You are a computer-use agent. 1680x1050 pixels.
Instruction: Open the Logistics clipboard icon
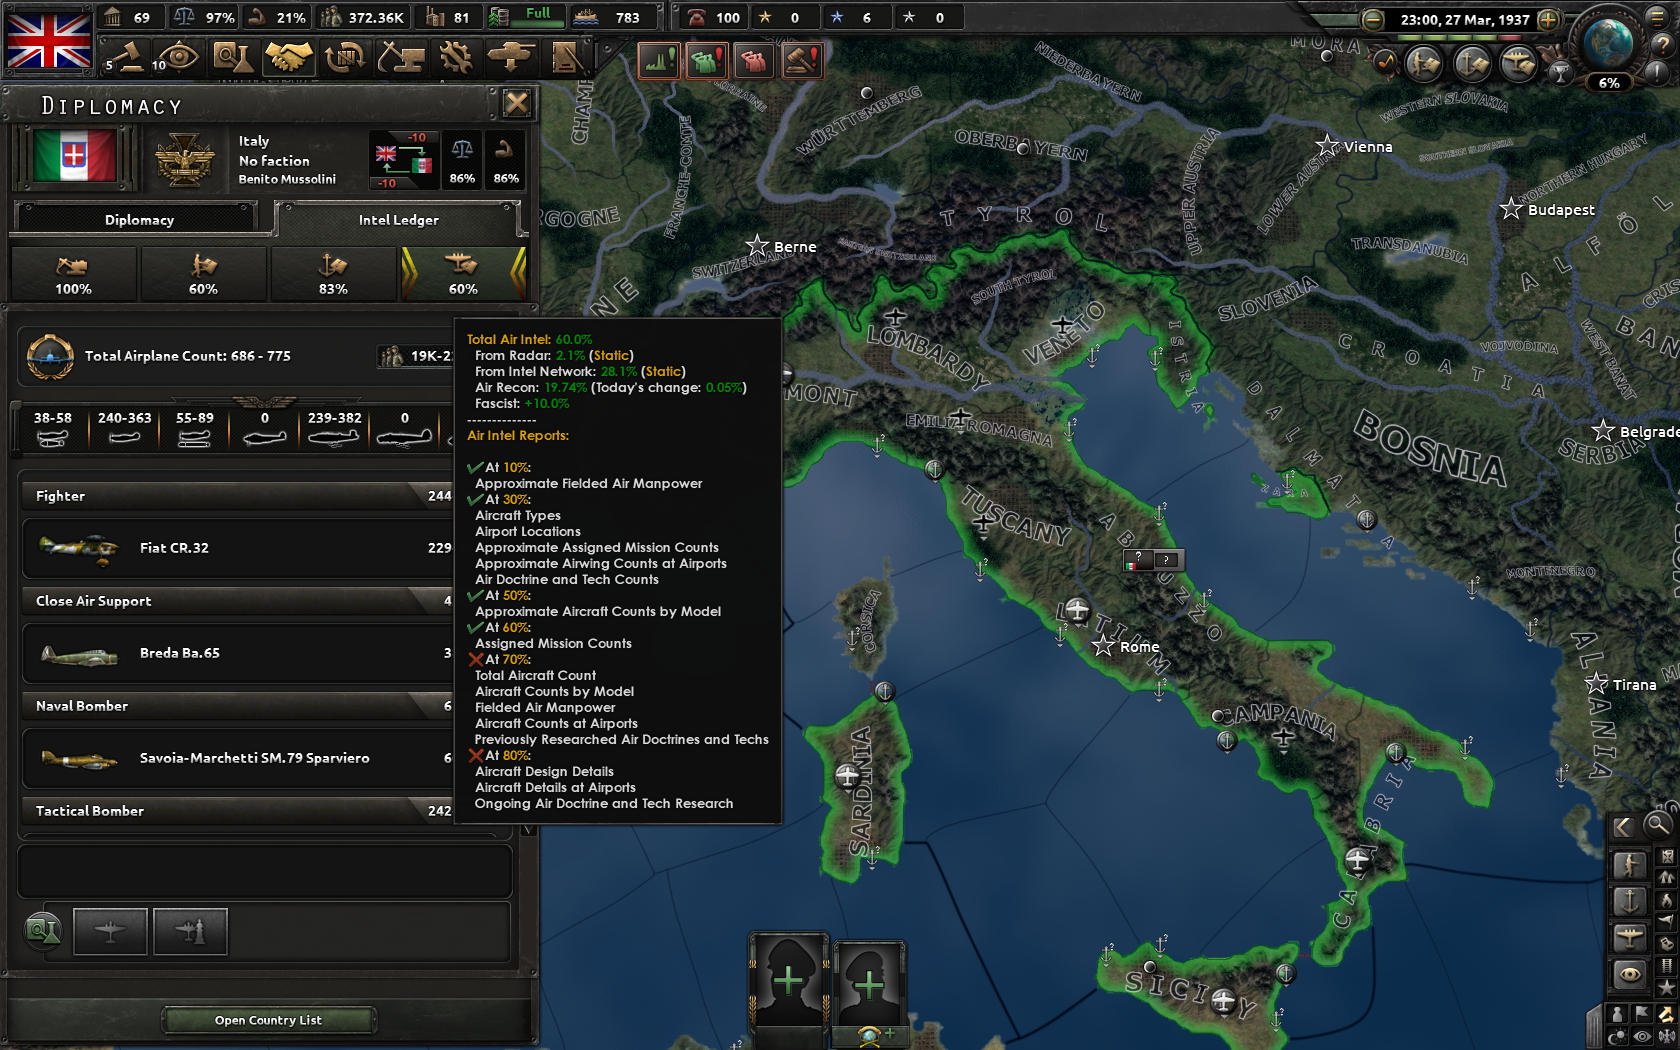coord(567,57)
